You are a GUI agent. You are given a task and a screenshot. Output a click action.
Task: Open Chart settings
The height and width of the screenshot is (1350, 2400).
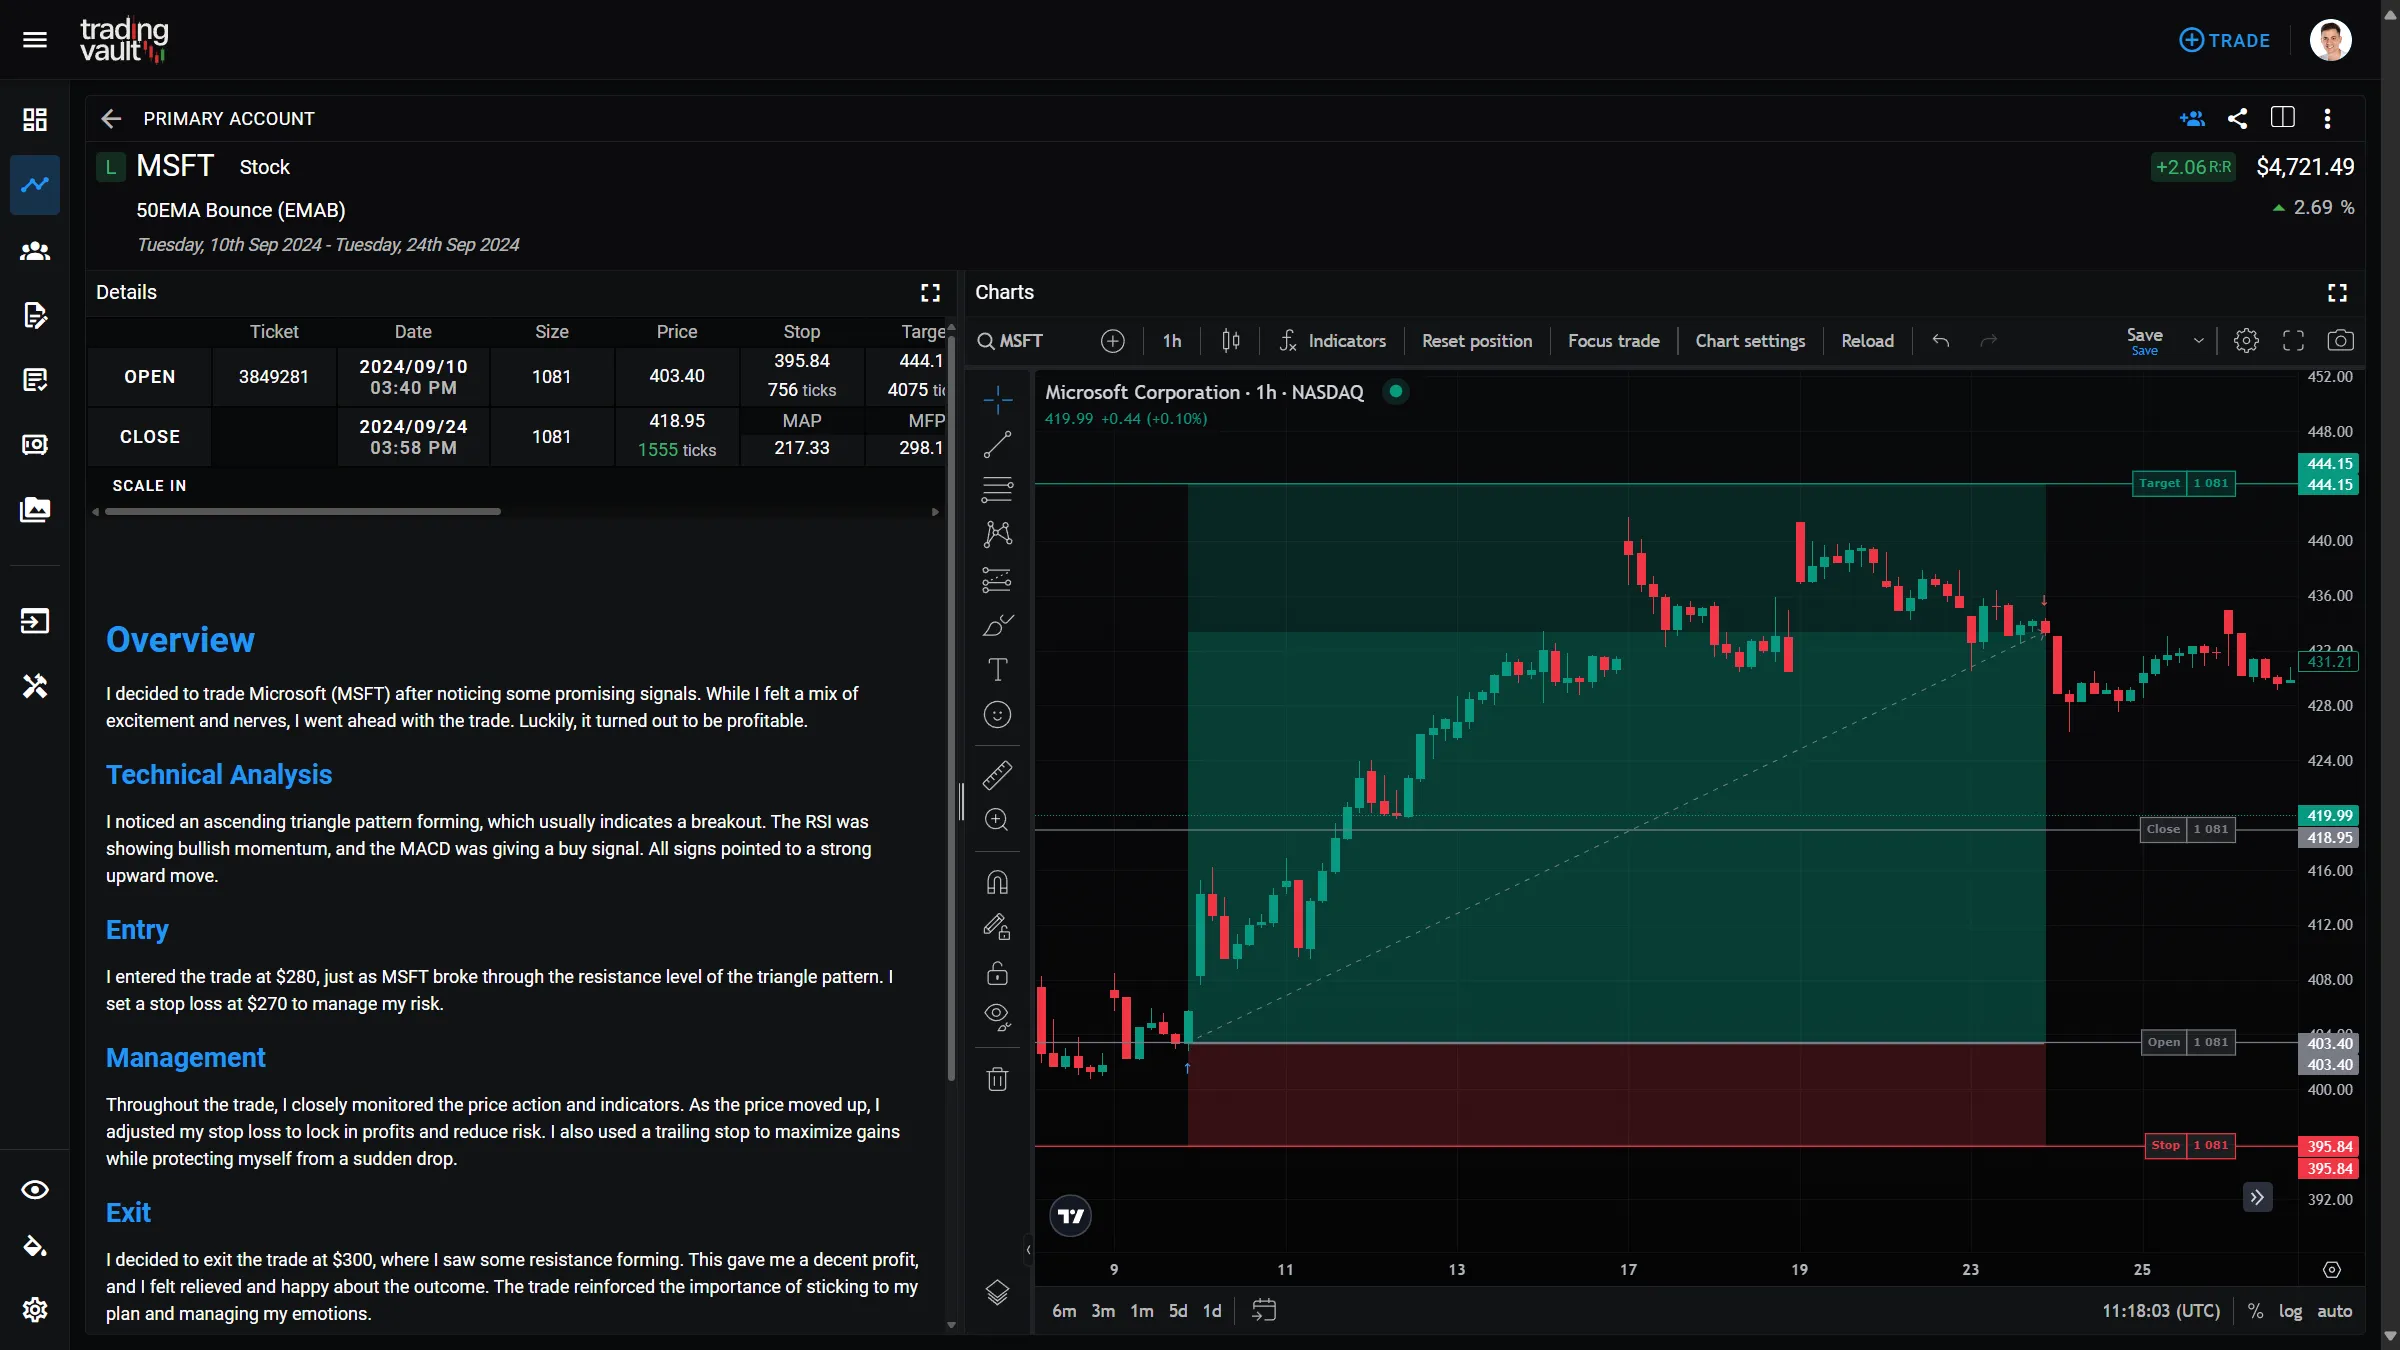click(1750, 342)
